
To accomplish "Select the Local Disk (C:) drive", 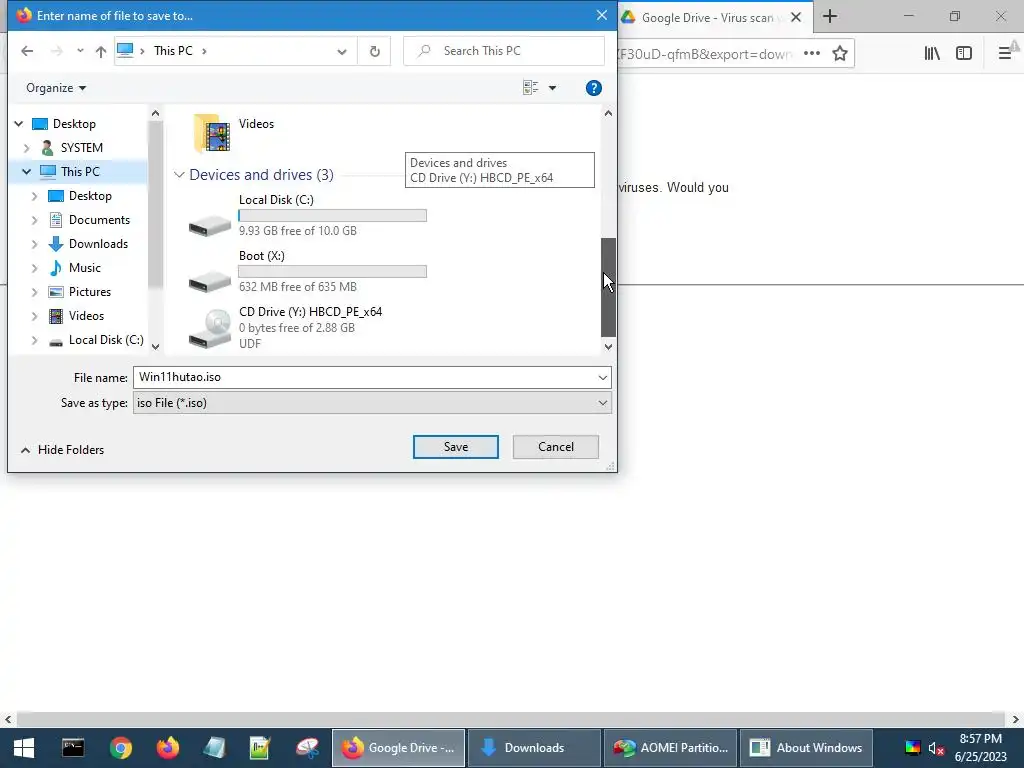I will (307, 216).
